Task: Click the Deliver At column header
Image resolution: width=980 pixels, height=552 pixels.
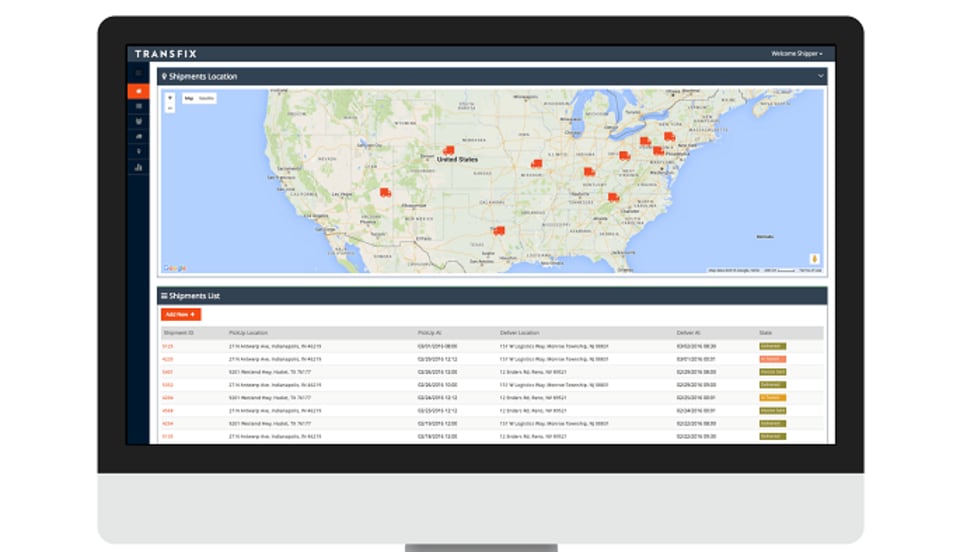Action: [689, 332]
